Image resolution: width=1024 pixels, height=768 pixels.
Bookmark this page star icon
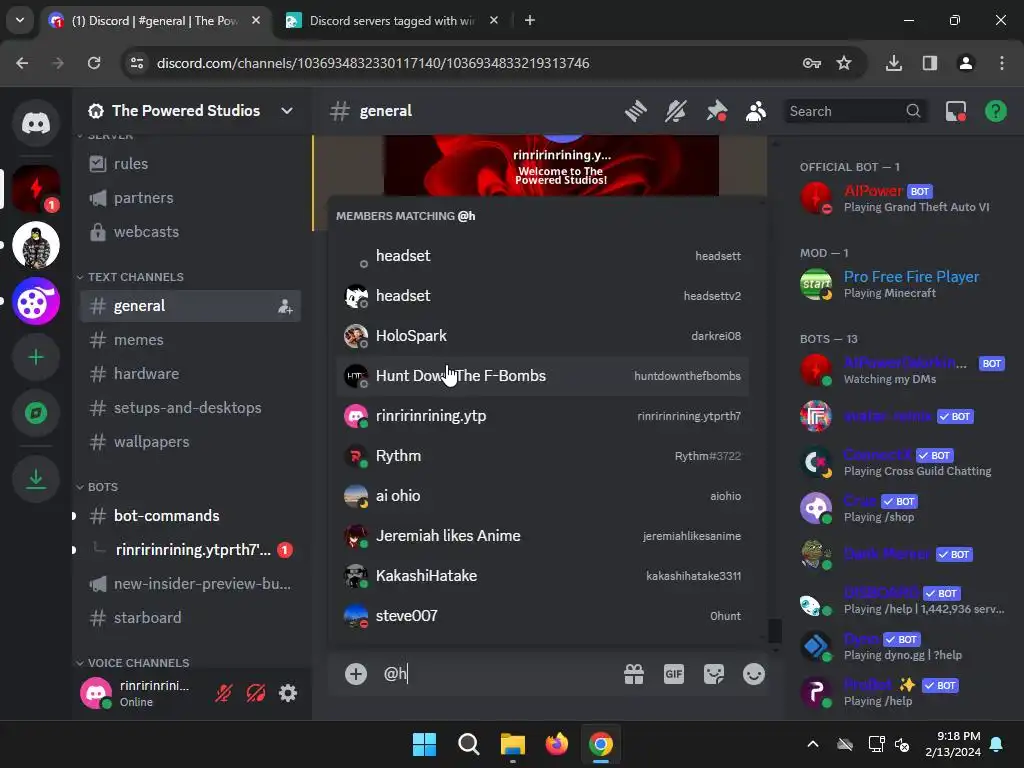click(x=844, y=63)
